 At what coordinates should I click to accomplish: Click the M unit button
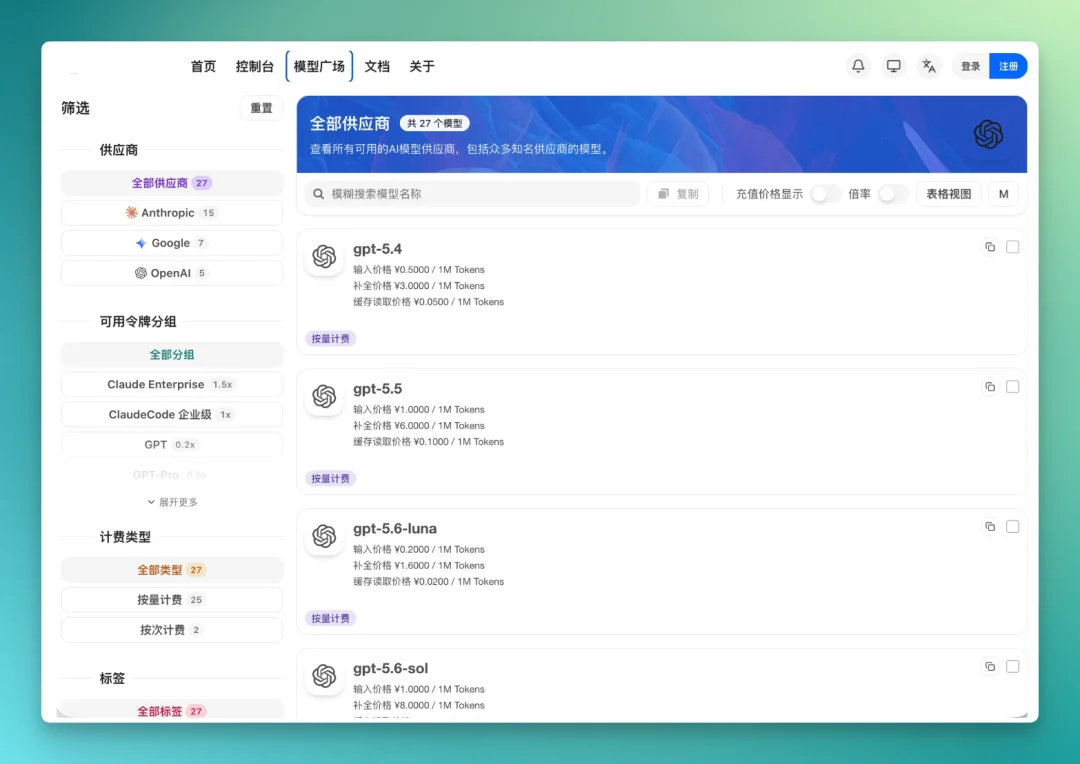pos(1004,194)
